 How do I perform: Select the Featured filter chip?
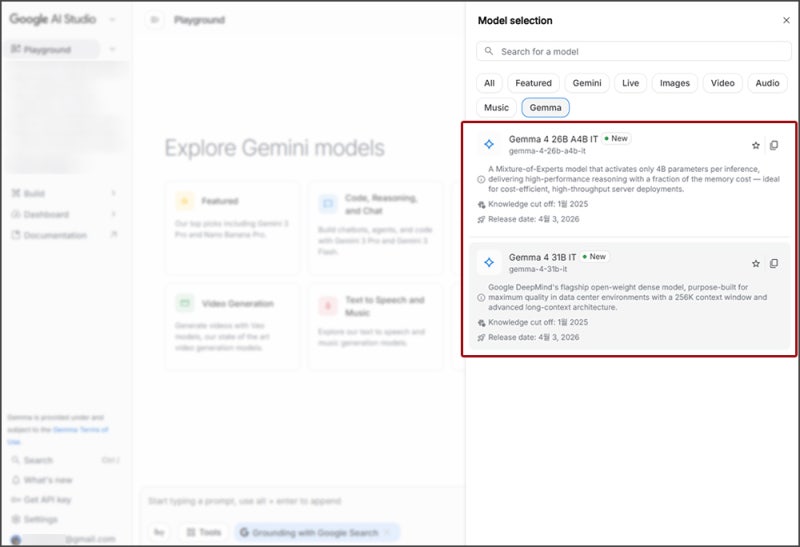pos(533,83)
